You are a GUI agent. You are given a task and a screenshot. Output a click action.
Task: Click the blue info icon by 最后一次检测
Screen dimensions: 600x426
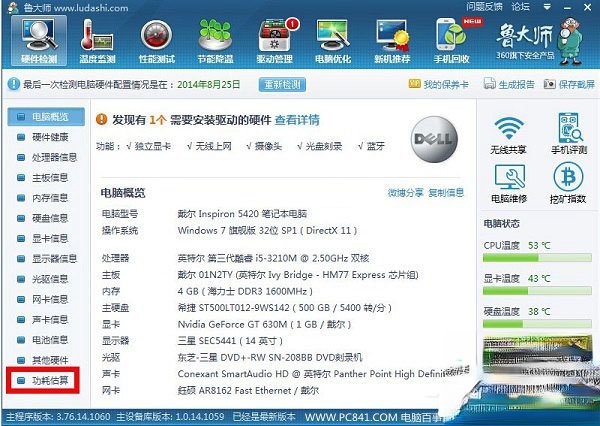click(x=13, y=84)
